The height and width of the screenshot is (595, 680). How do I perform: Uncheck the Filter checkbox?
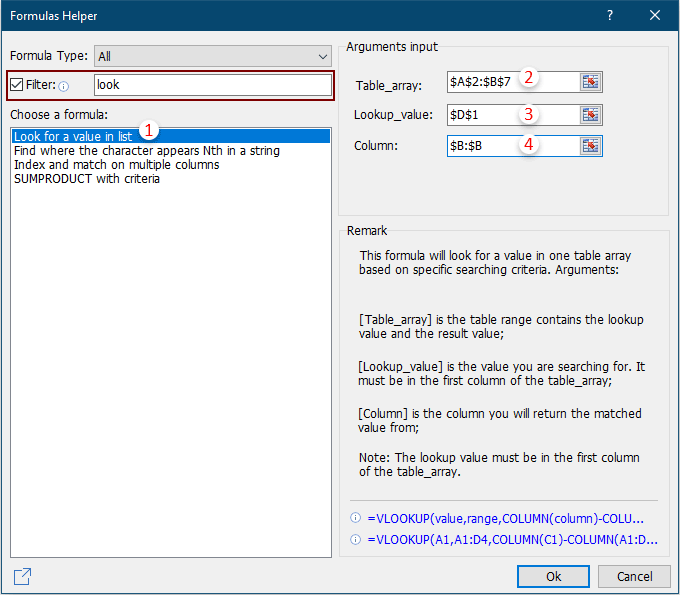coord(17,85)
